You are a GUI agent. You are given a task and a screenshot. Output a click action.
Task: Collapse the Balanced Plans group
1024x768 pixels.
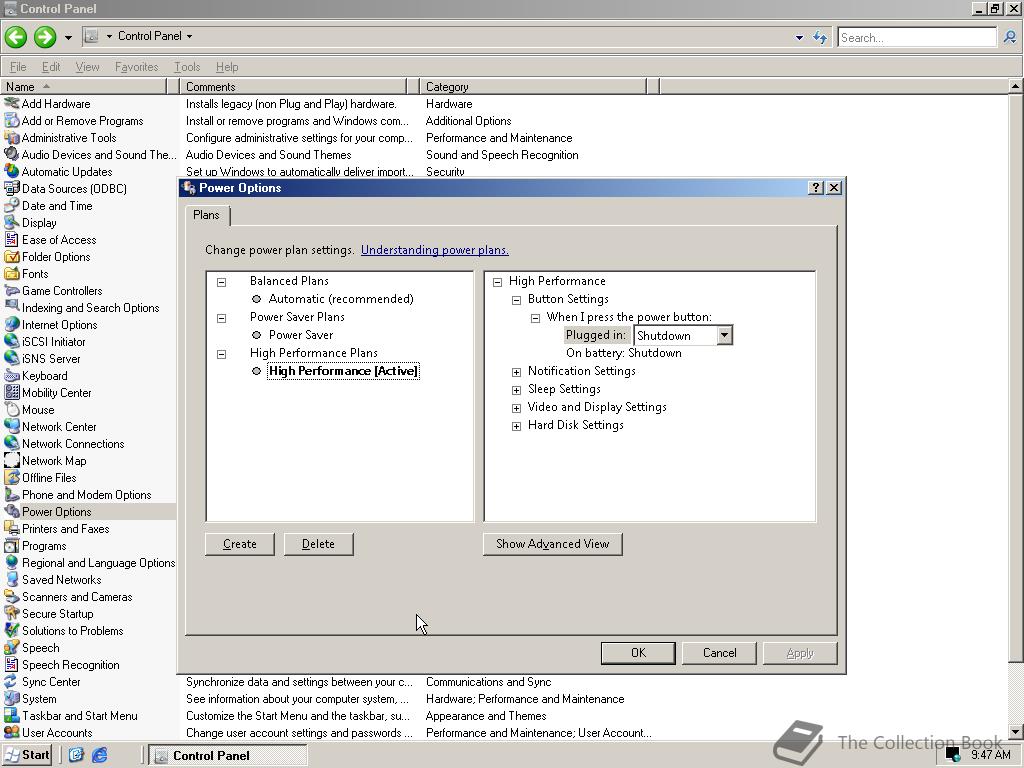pyautogui.click(x=221, y=282)
